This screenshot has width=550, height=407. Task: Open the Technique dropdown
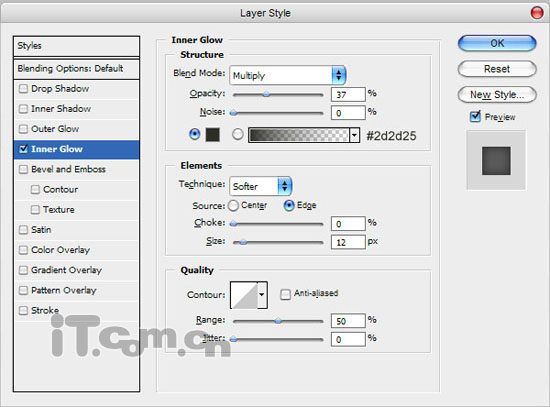(260, 186)
